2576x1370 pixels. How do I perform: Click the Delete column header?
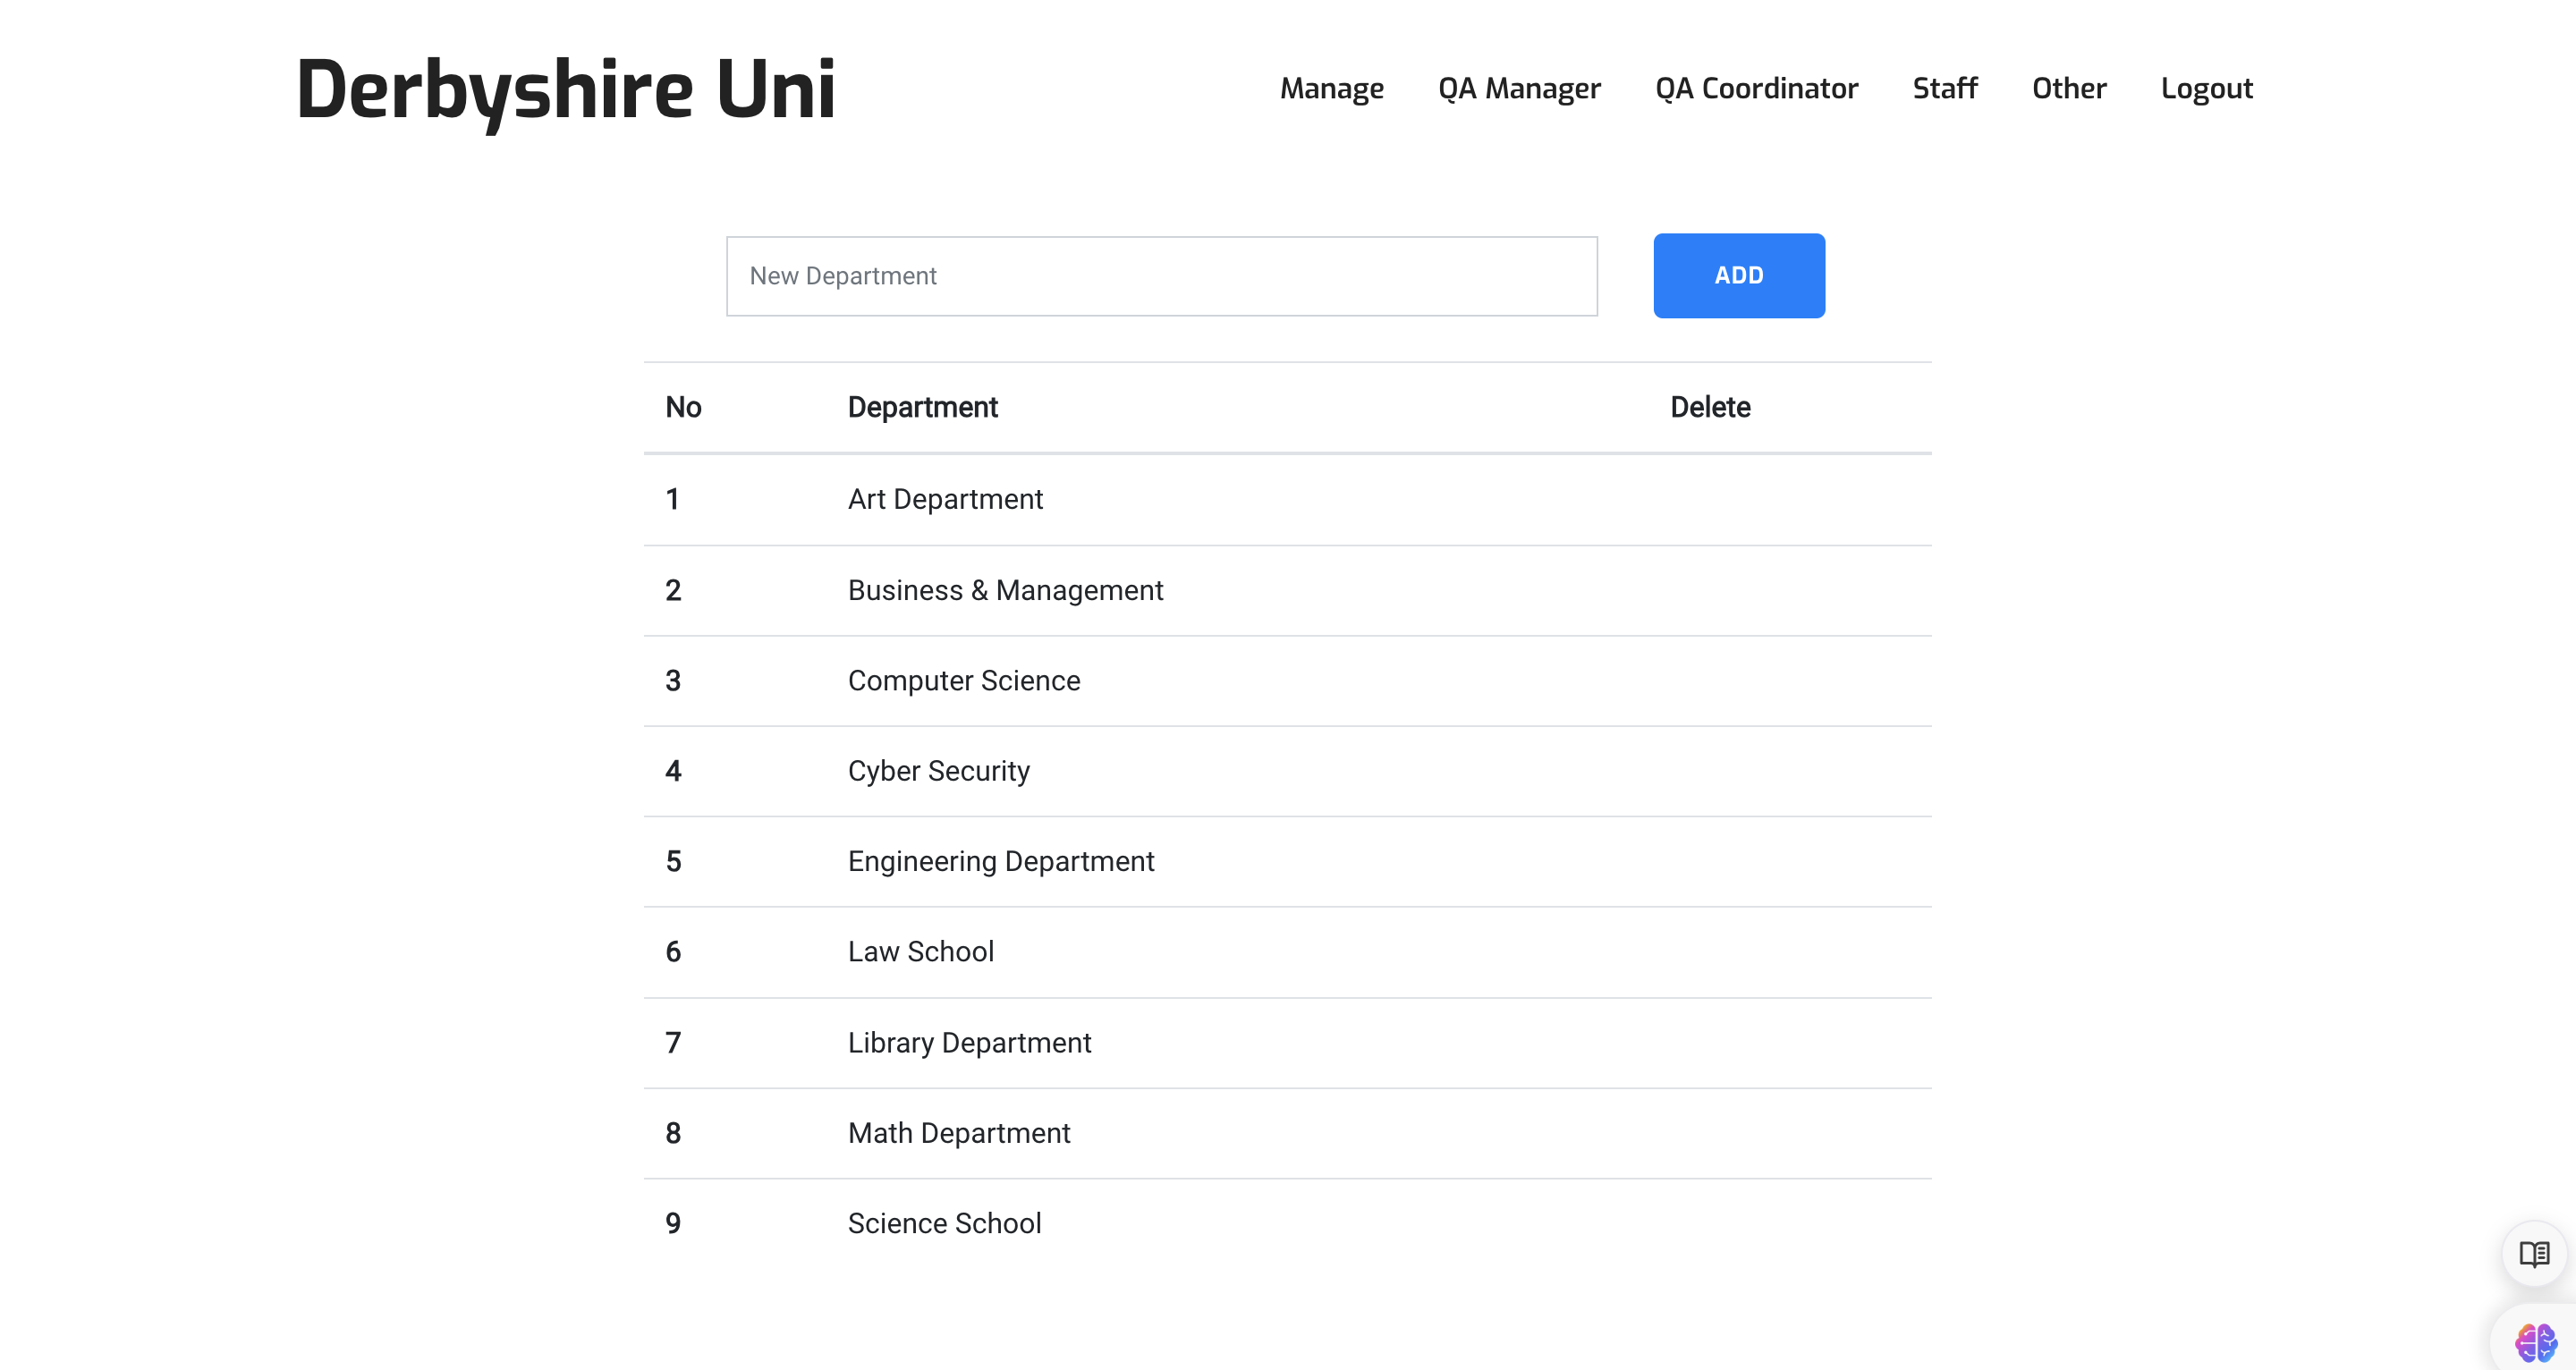pyautogui.click(x=1709, y=407)
